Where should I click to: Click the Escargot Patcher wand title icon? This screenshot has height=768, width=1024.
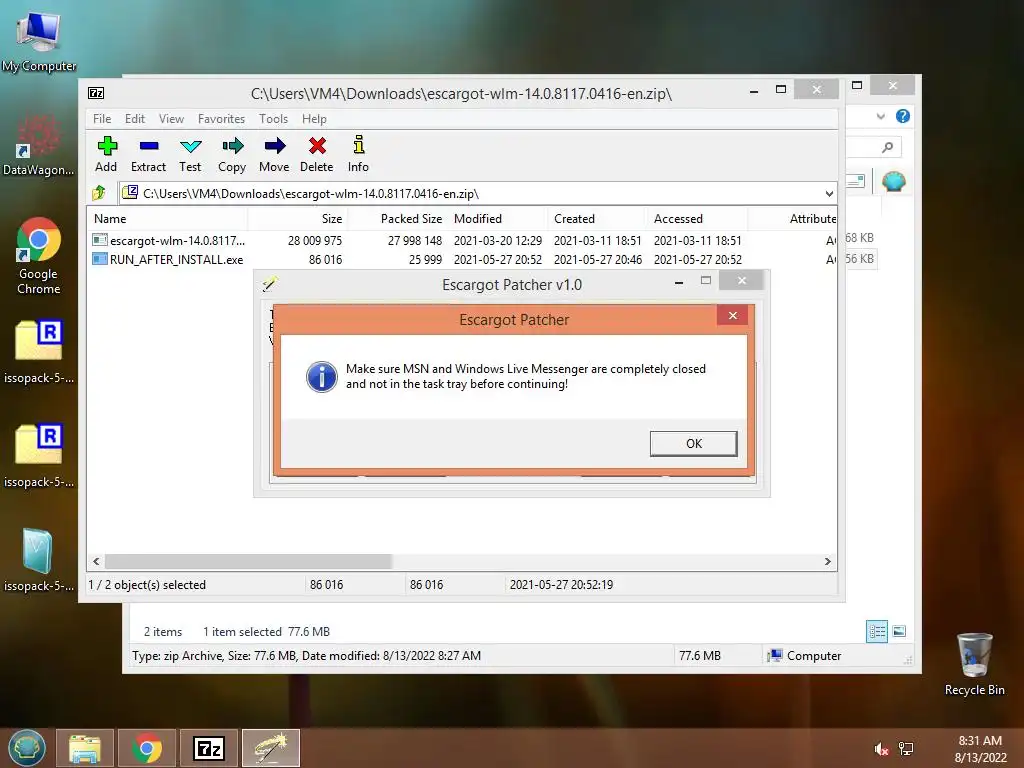pos(270,283)
